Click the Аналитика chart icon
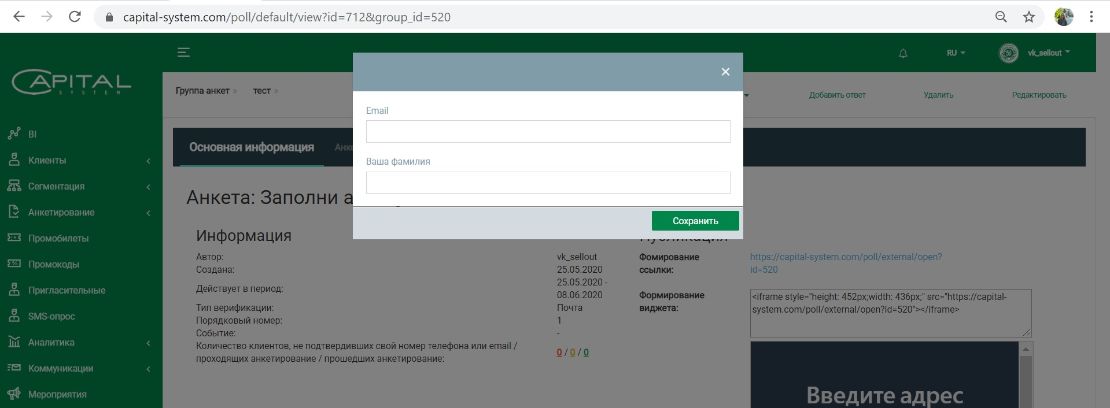The height and width of the screenshot is (408, 1110). tap(13, 342)
